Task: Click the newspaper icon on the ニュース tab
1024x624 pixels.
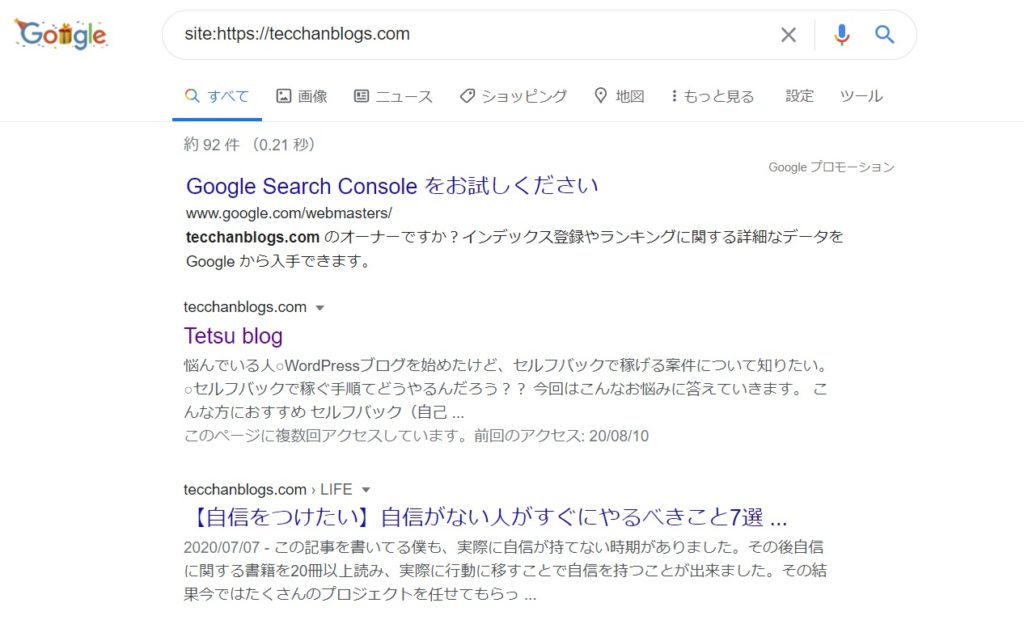Action: click(361, 96)
